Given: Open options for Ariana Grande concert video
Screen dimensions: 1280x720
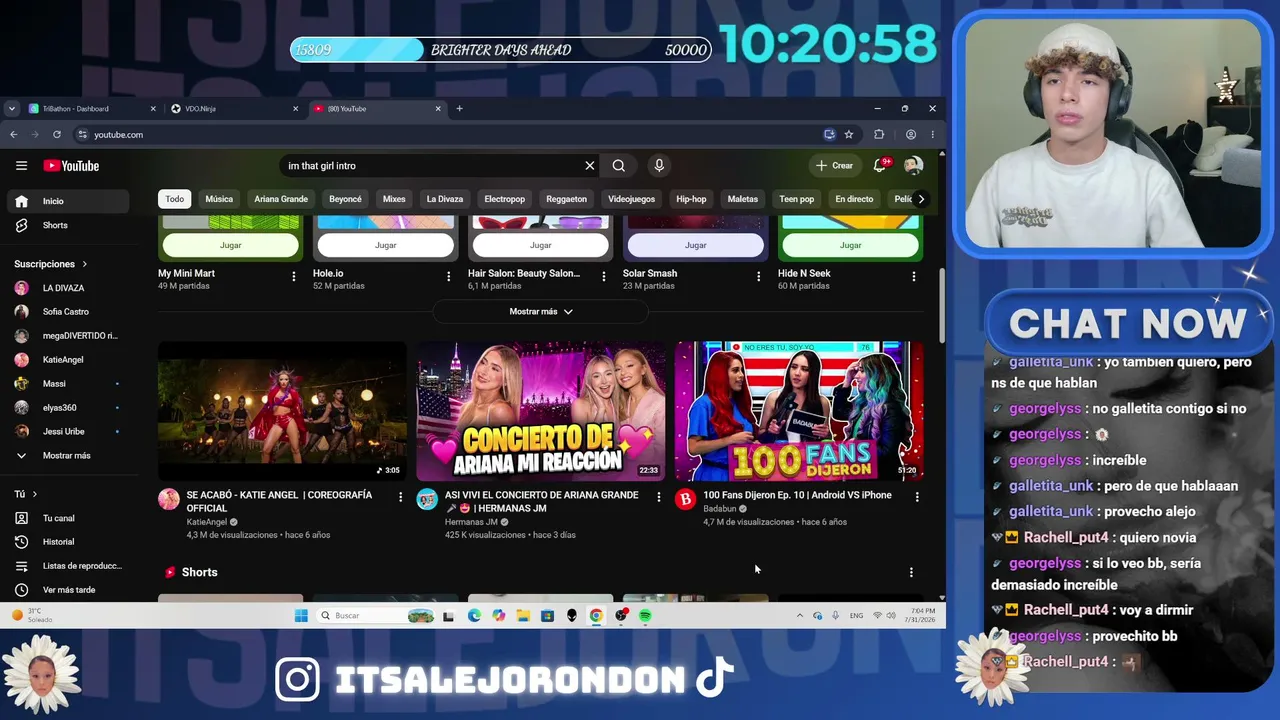Looking at the screenshot, I should click(658, 497).
